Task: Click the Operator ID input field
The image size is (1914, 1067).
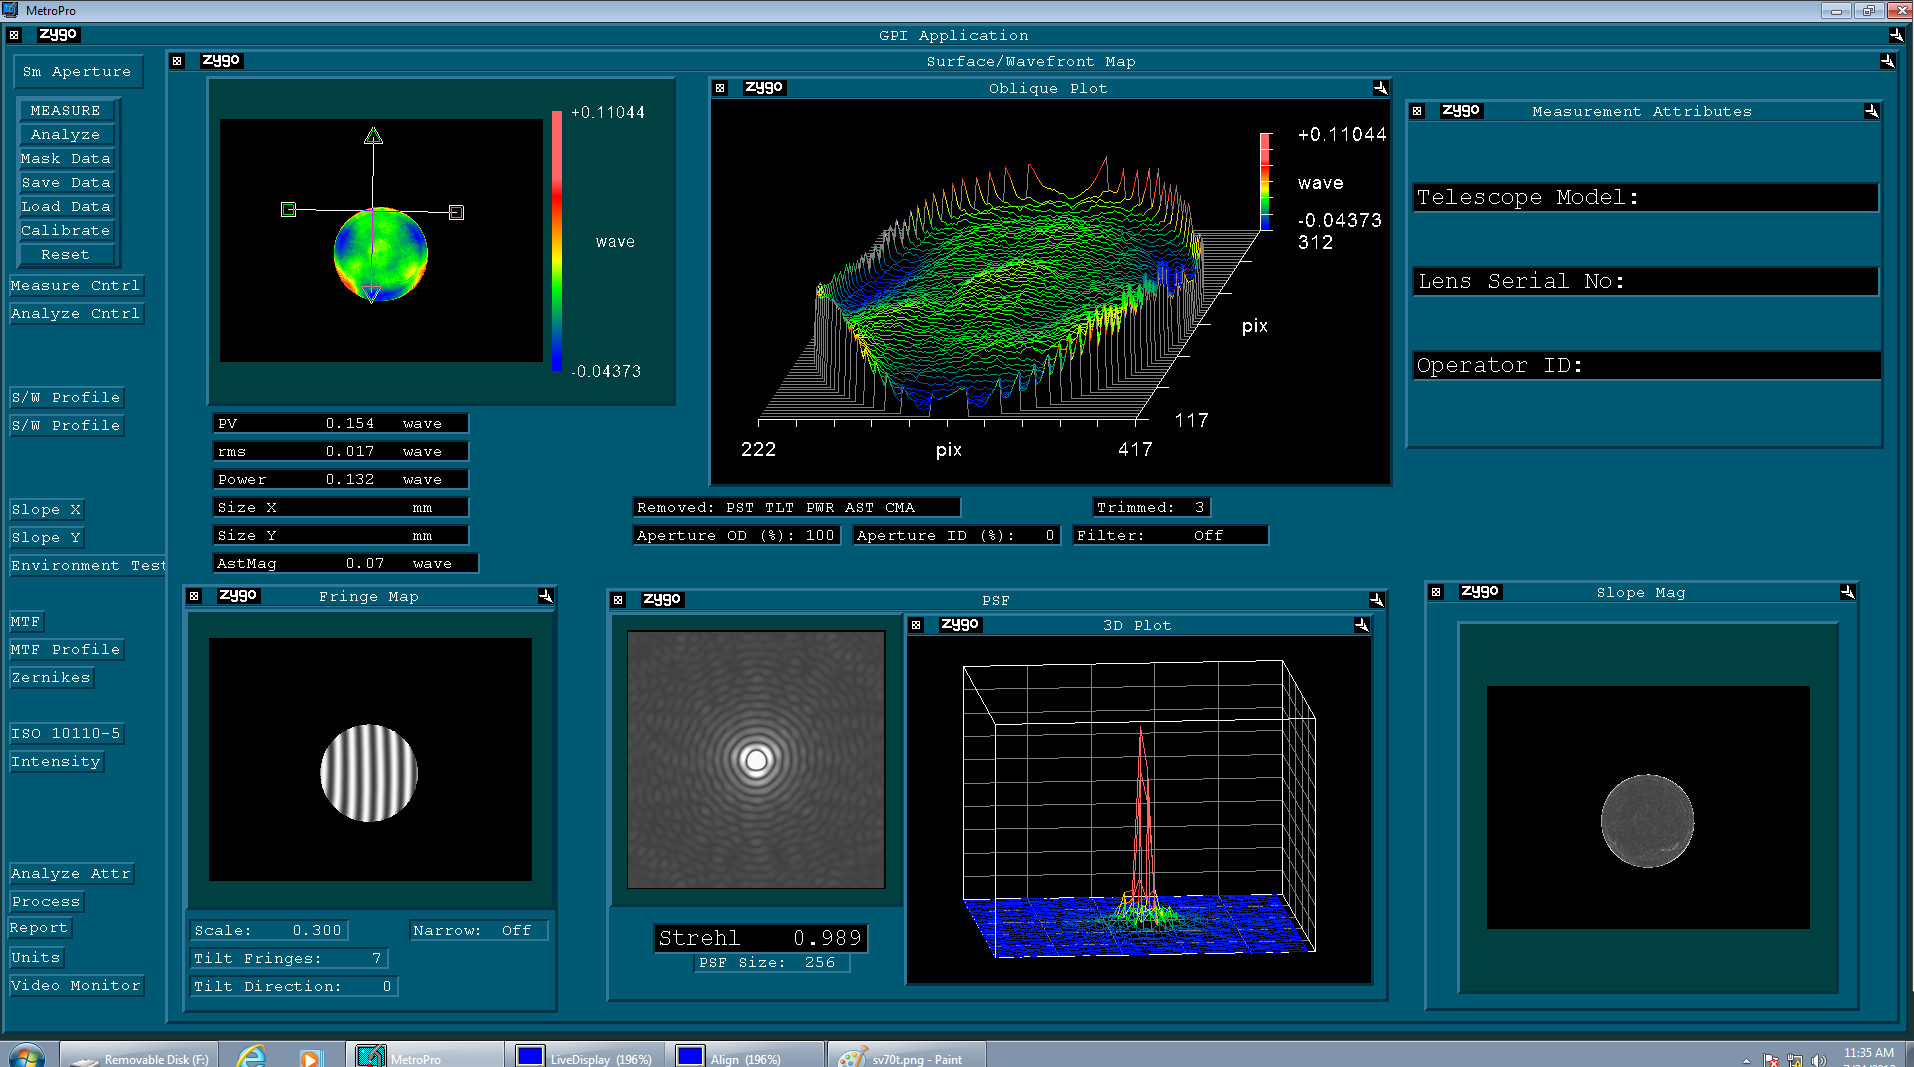Action: (1646, 365)
